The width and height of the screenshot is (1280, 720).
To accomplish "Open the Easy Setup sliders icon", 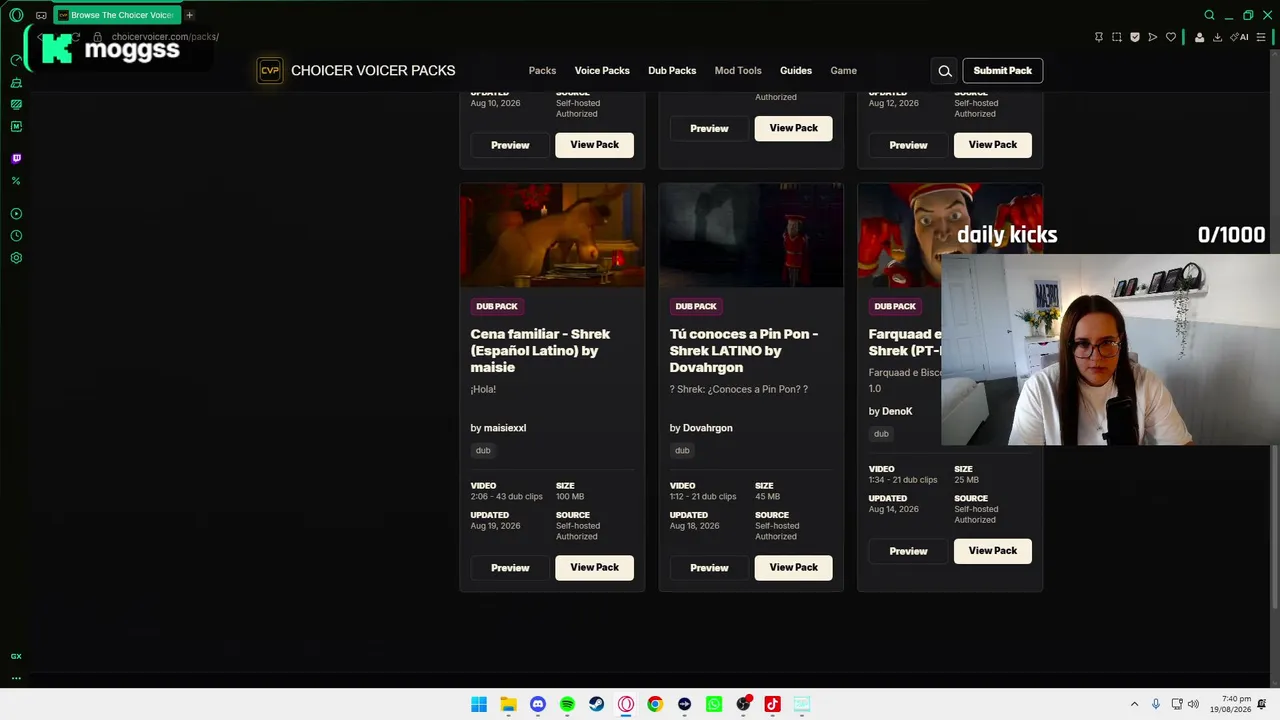I will 1261,37.
